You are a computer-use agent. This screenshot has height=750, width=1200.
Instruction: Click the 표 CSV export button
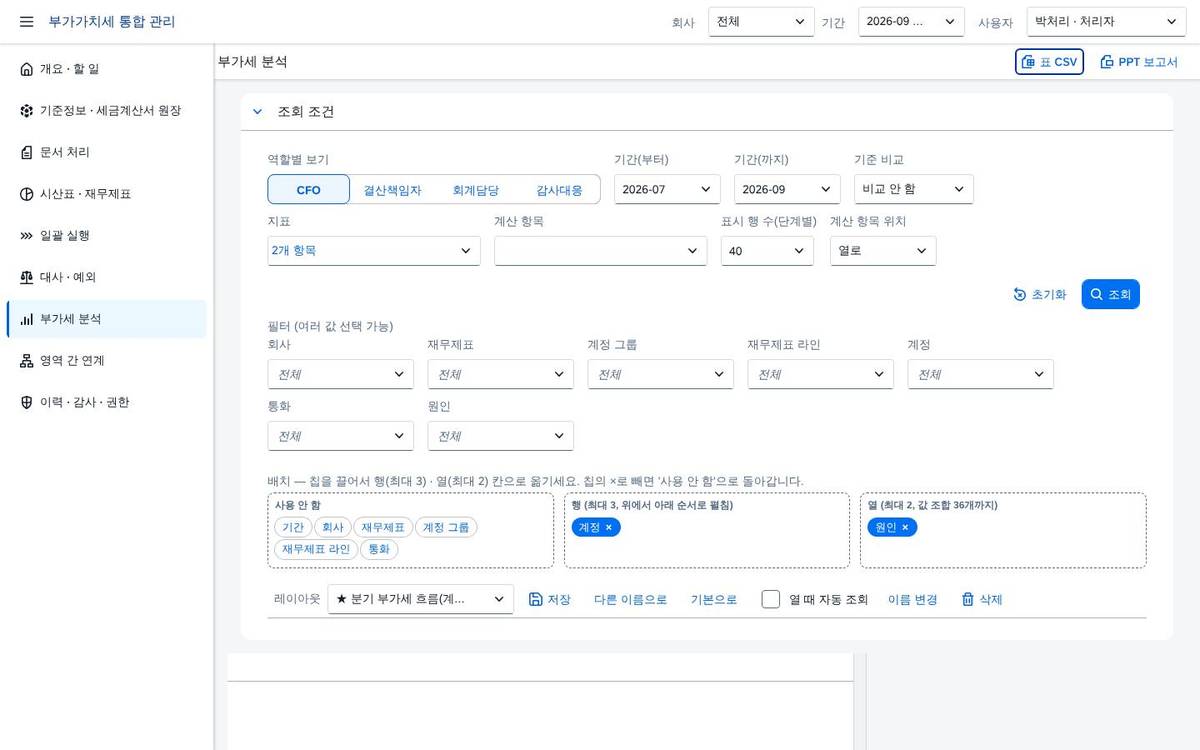click(x=1049, y=62)
